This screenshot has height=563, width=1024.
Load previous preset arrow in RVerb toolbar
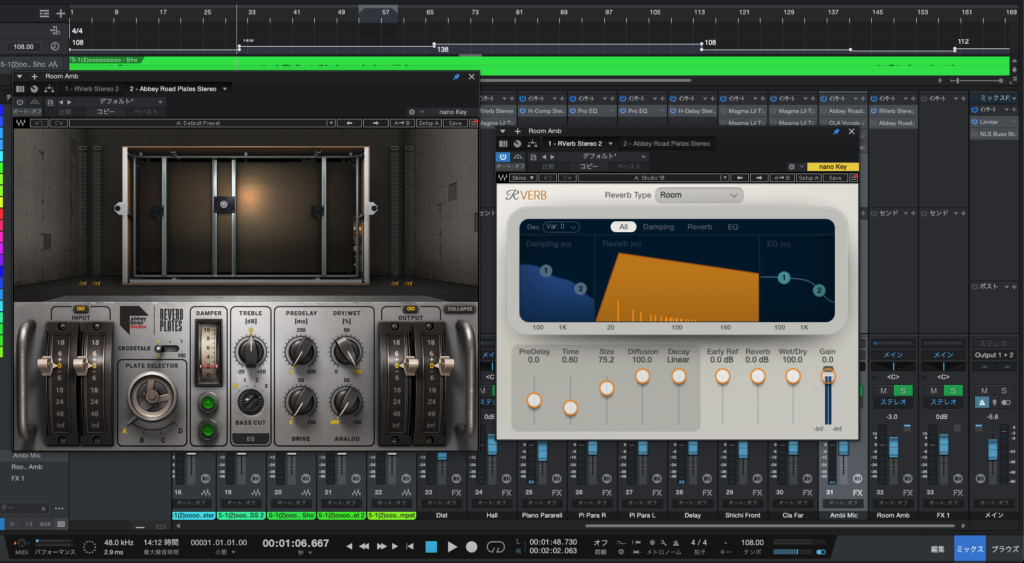(x=739, y=178)
